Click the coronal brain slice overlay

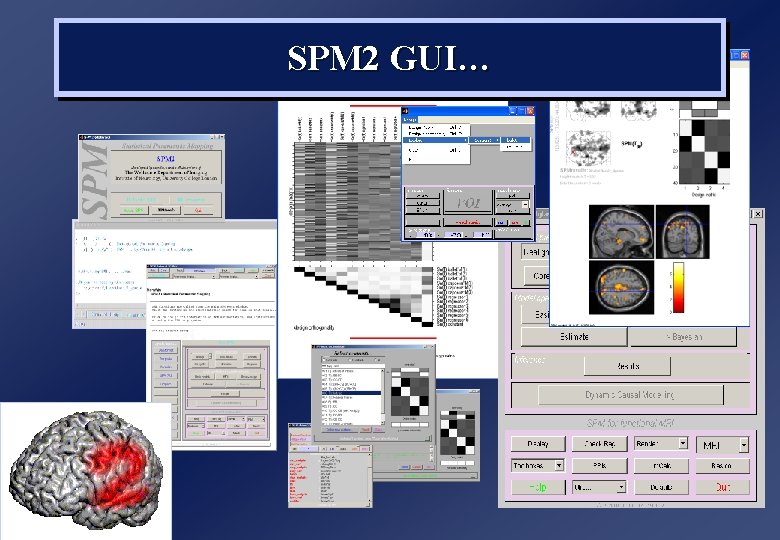[682, 232]
